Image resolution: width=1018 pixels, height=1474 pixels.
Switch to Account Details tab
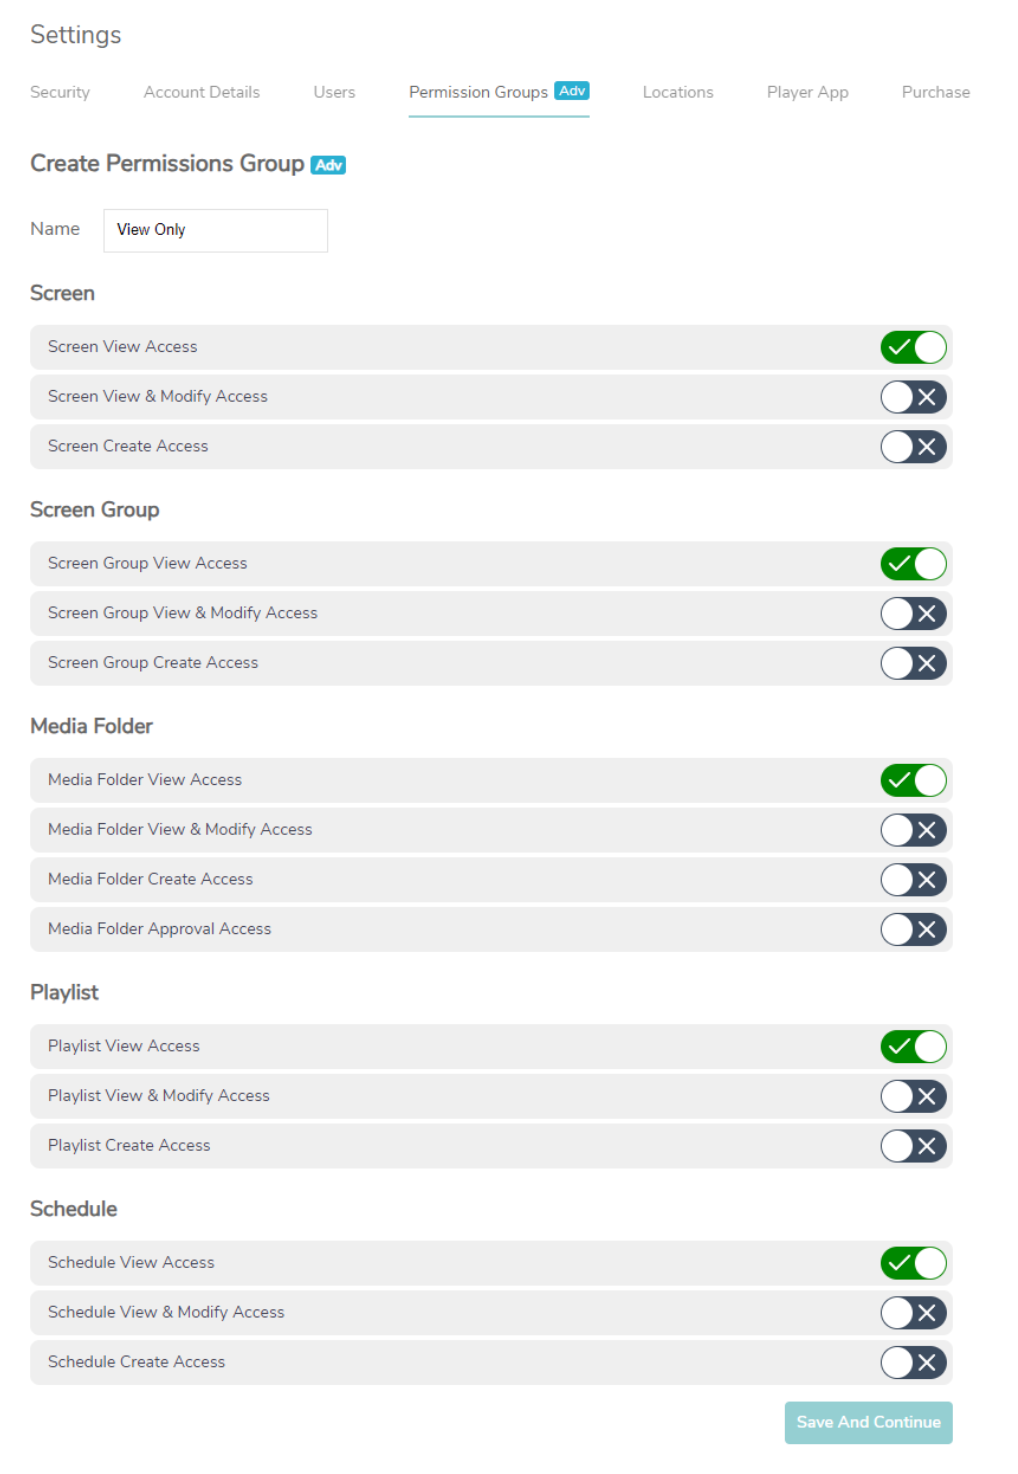click(201, 92)
